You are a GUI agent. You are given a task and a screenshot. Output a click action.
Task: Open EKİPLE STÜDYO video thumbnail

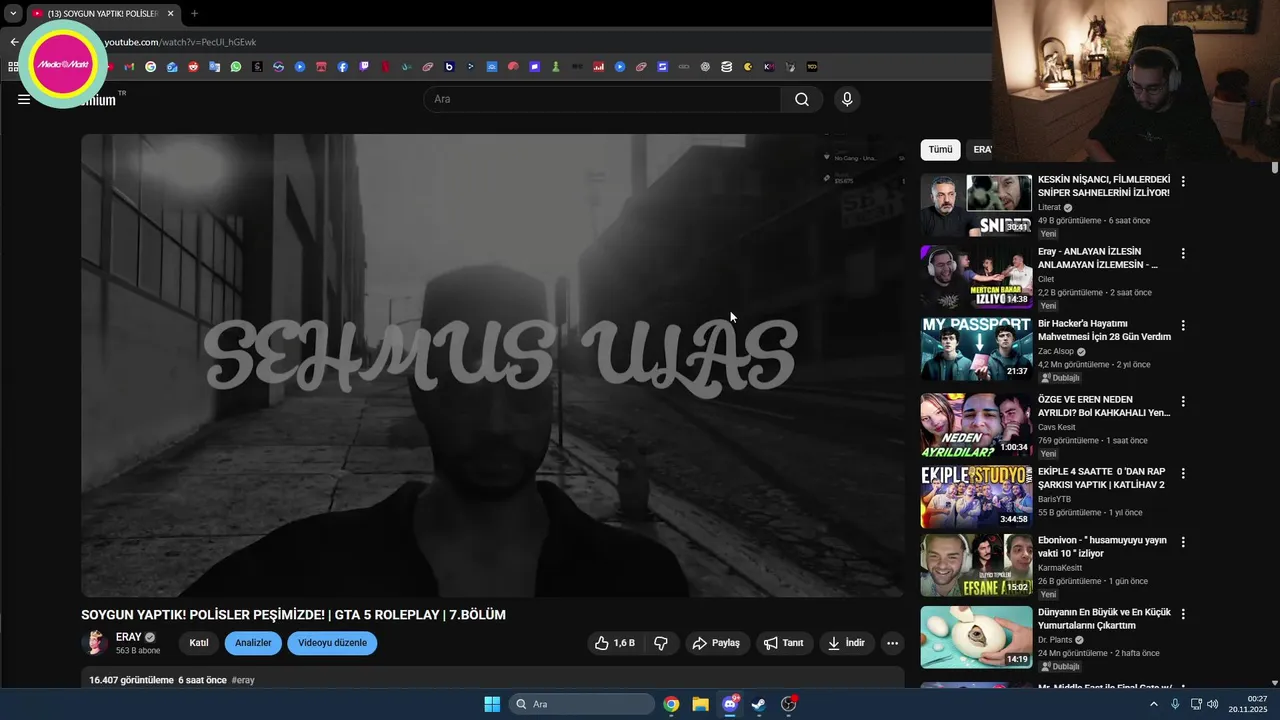click(976, 496)
